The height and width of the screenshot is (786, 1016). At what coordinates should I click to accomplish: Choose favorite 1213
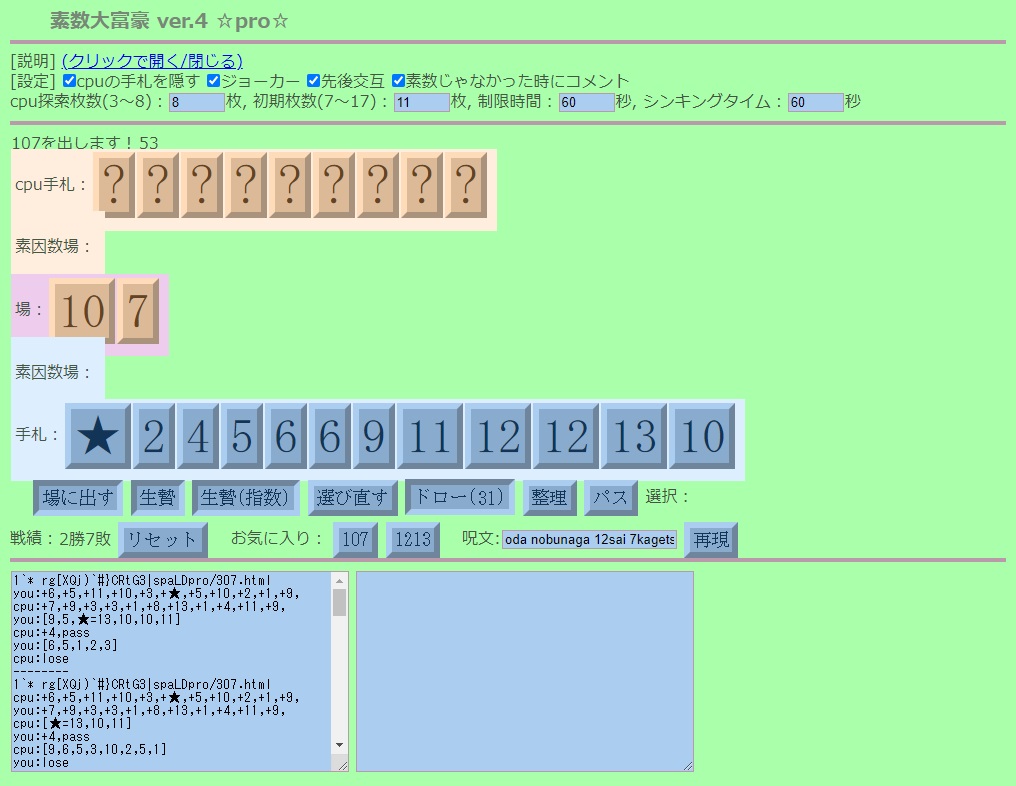(413, 540)
